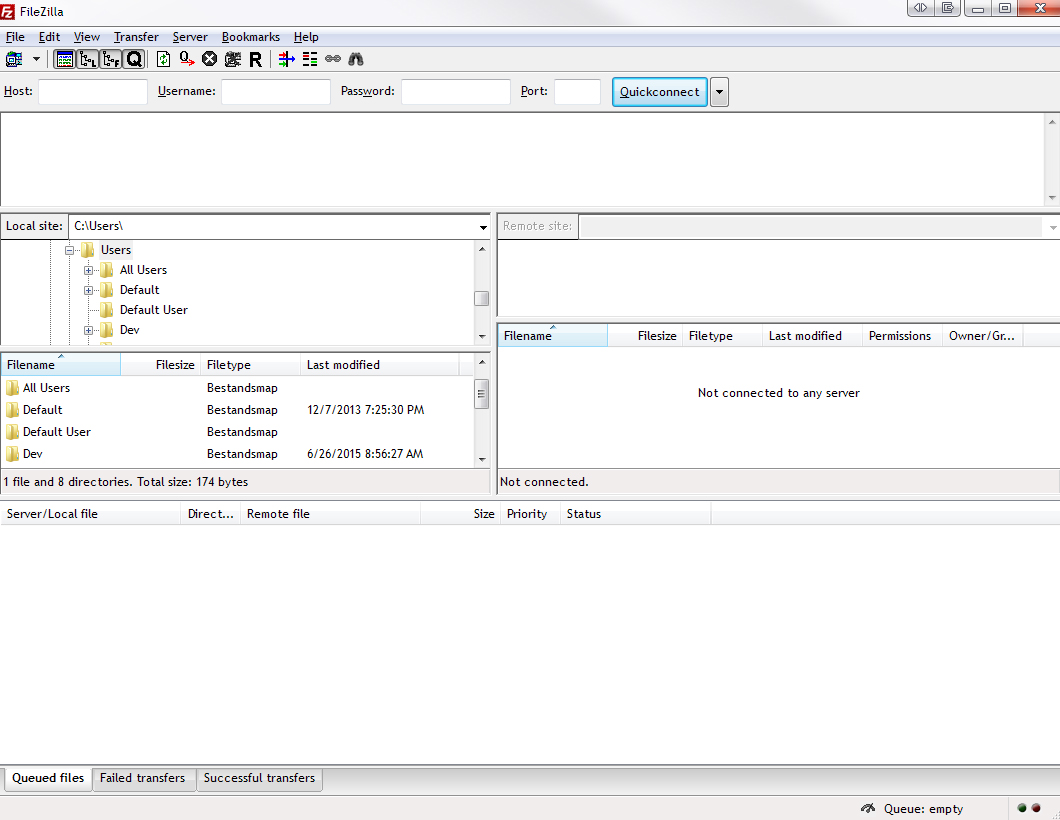Collapse the Users folder in the tree
The width and height of the screenshot is (1060, 820).
pyautogui.click(x=70, y=250)
